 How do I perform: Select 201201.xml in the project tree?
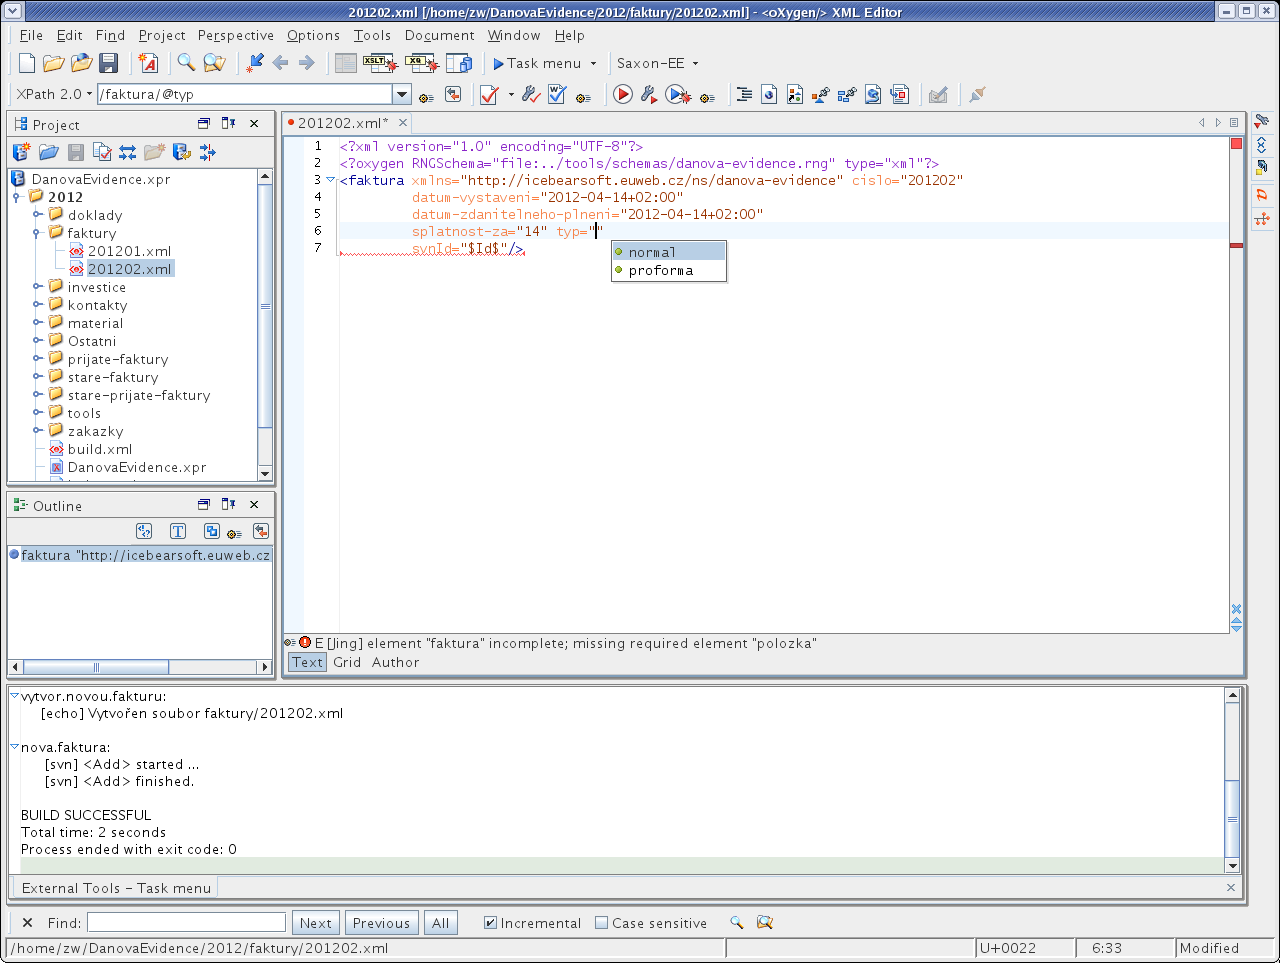[129, 251]
